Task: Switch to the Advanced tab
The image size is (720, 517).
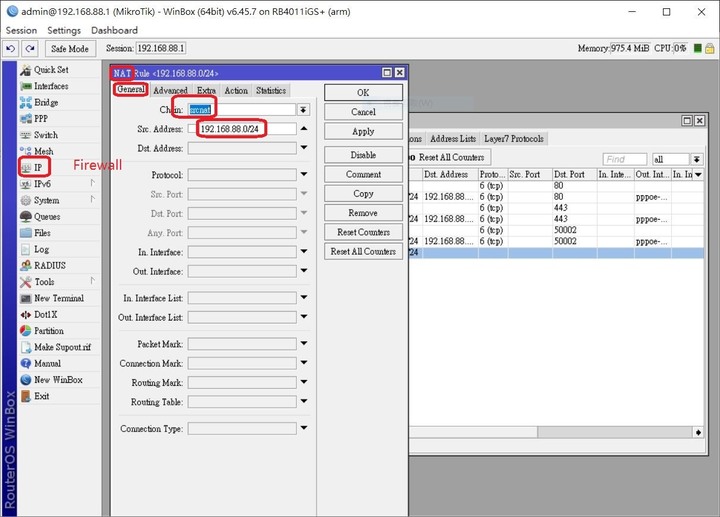Action: click(x=170, y=90)
